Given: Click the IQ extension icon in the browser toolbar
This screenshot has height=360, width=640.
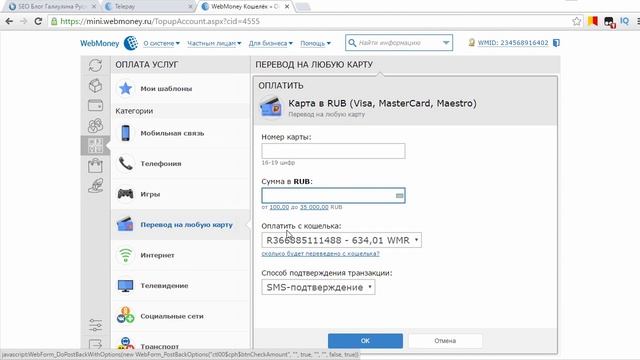Looking at the screenshot, I should [624, 21].
